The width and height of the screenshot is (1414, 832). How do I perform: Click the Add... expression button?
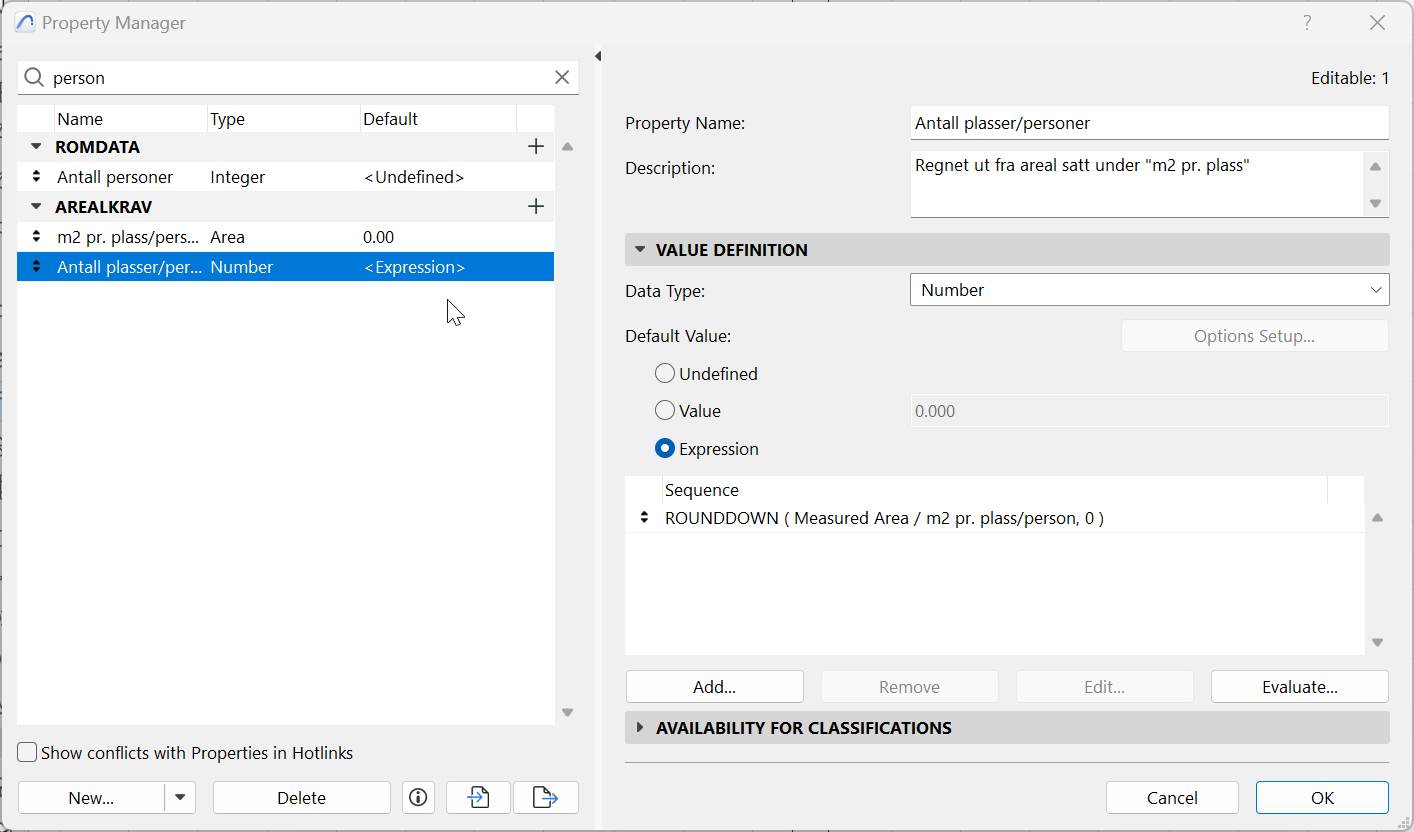point(714,687)
